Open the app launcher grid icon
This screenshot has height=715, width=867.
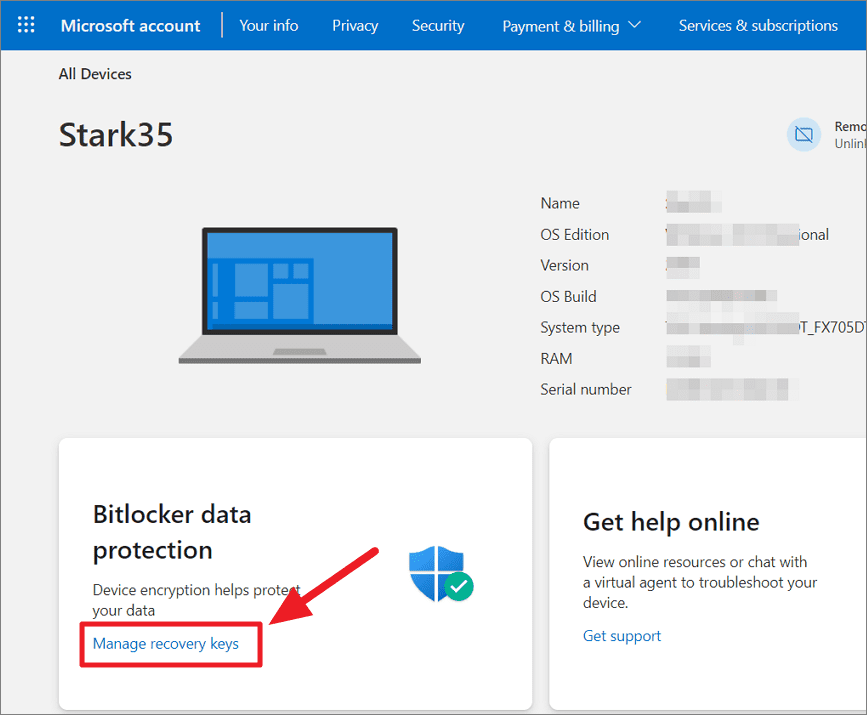point(26,25)
